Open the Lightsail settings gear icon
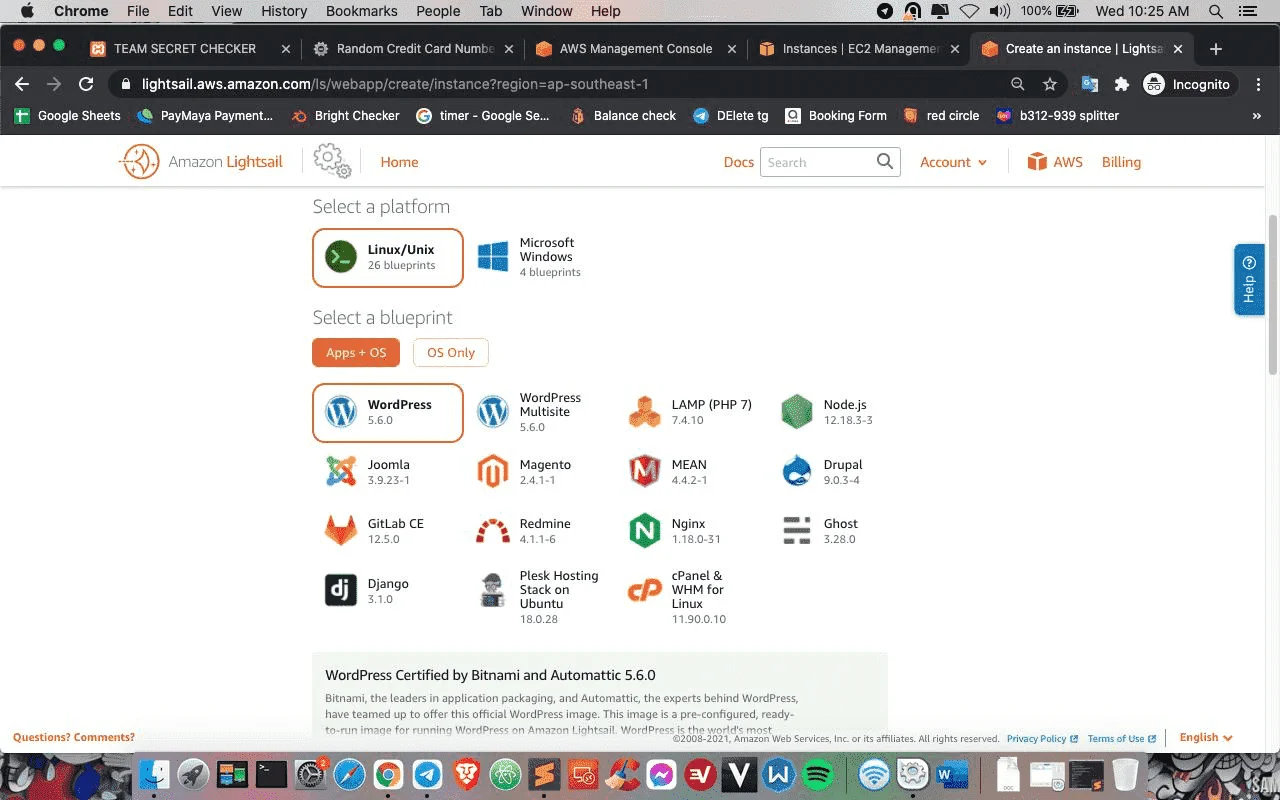Image resolution: width=1280 pixels, height=800 pixels. (332, 161)
